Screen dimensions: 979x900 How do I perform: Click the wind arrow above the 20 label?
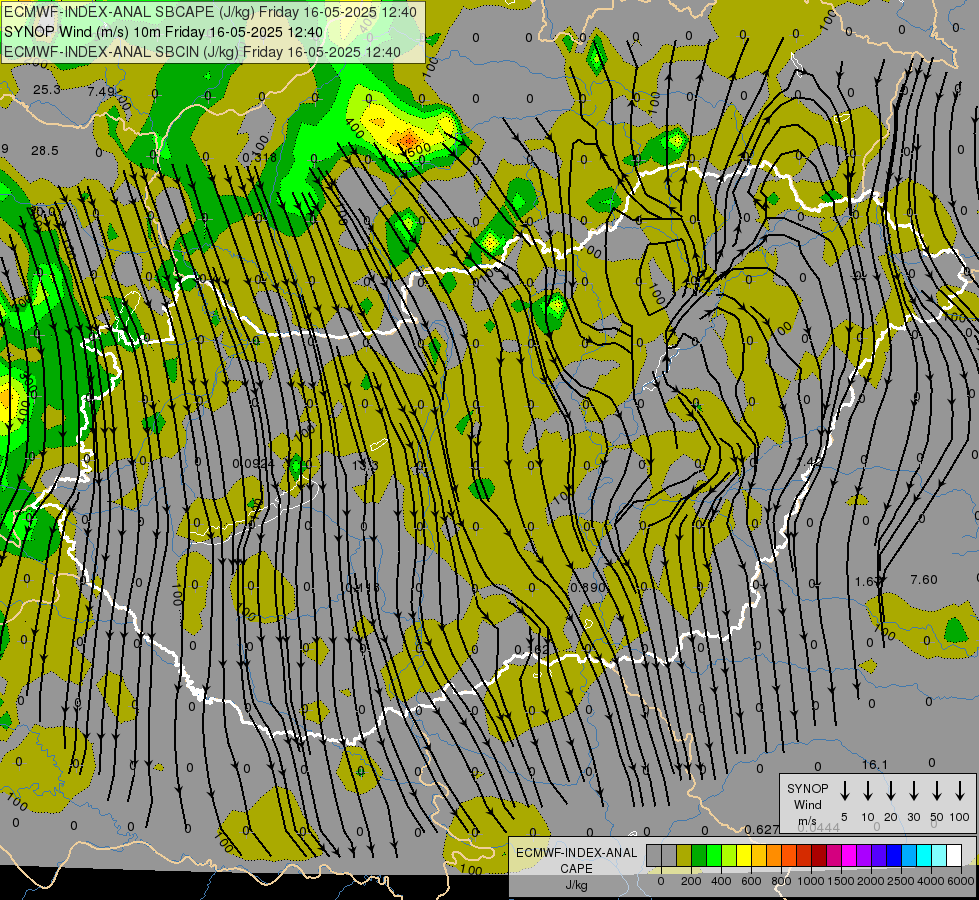tap(891, 791)
